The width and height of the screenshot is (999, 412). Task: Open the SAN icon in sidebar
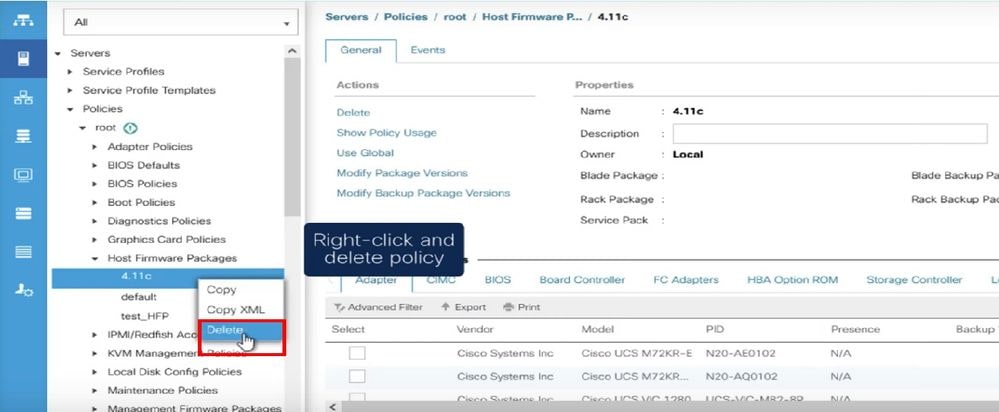(x=24, y=136)
